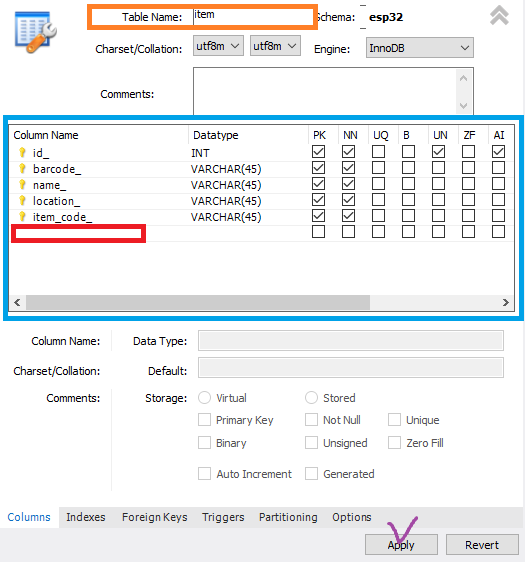
Task: Click the table Comments text area
Action: pyautogui.click(x=325, y=91)
